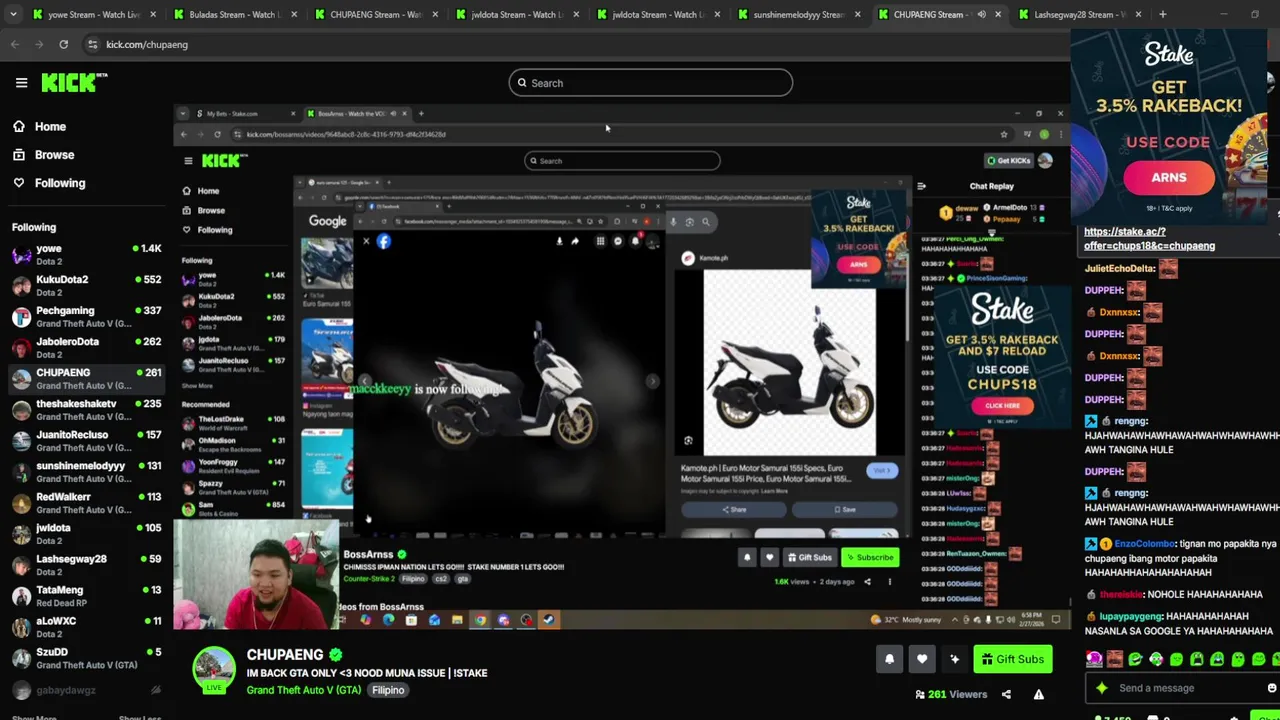
Task: Toggle follow with the heart button beside Gift Subs
Action: coord(922,659)
